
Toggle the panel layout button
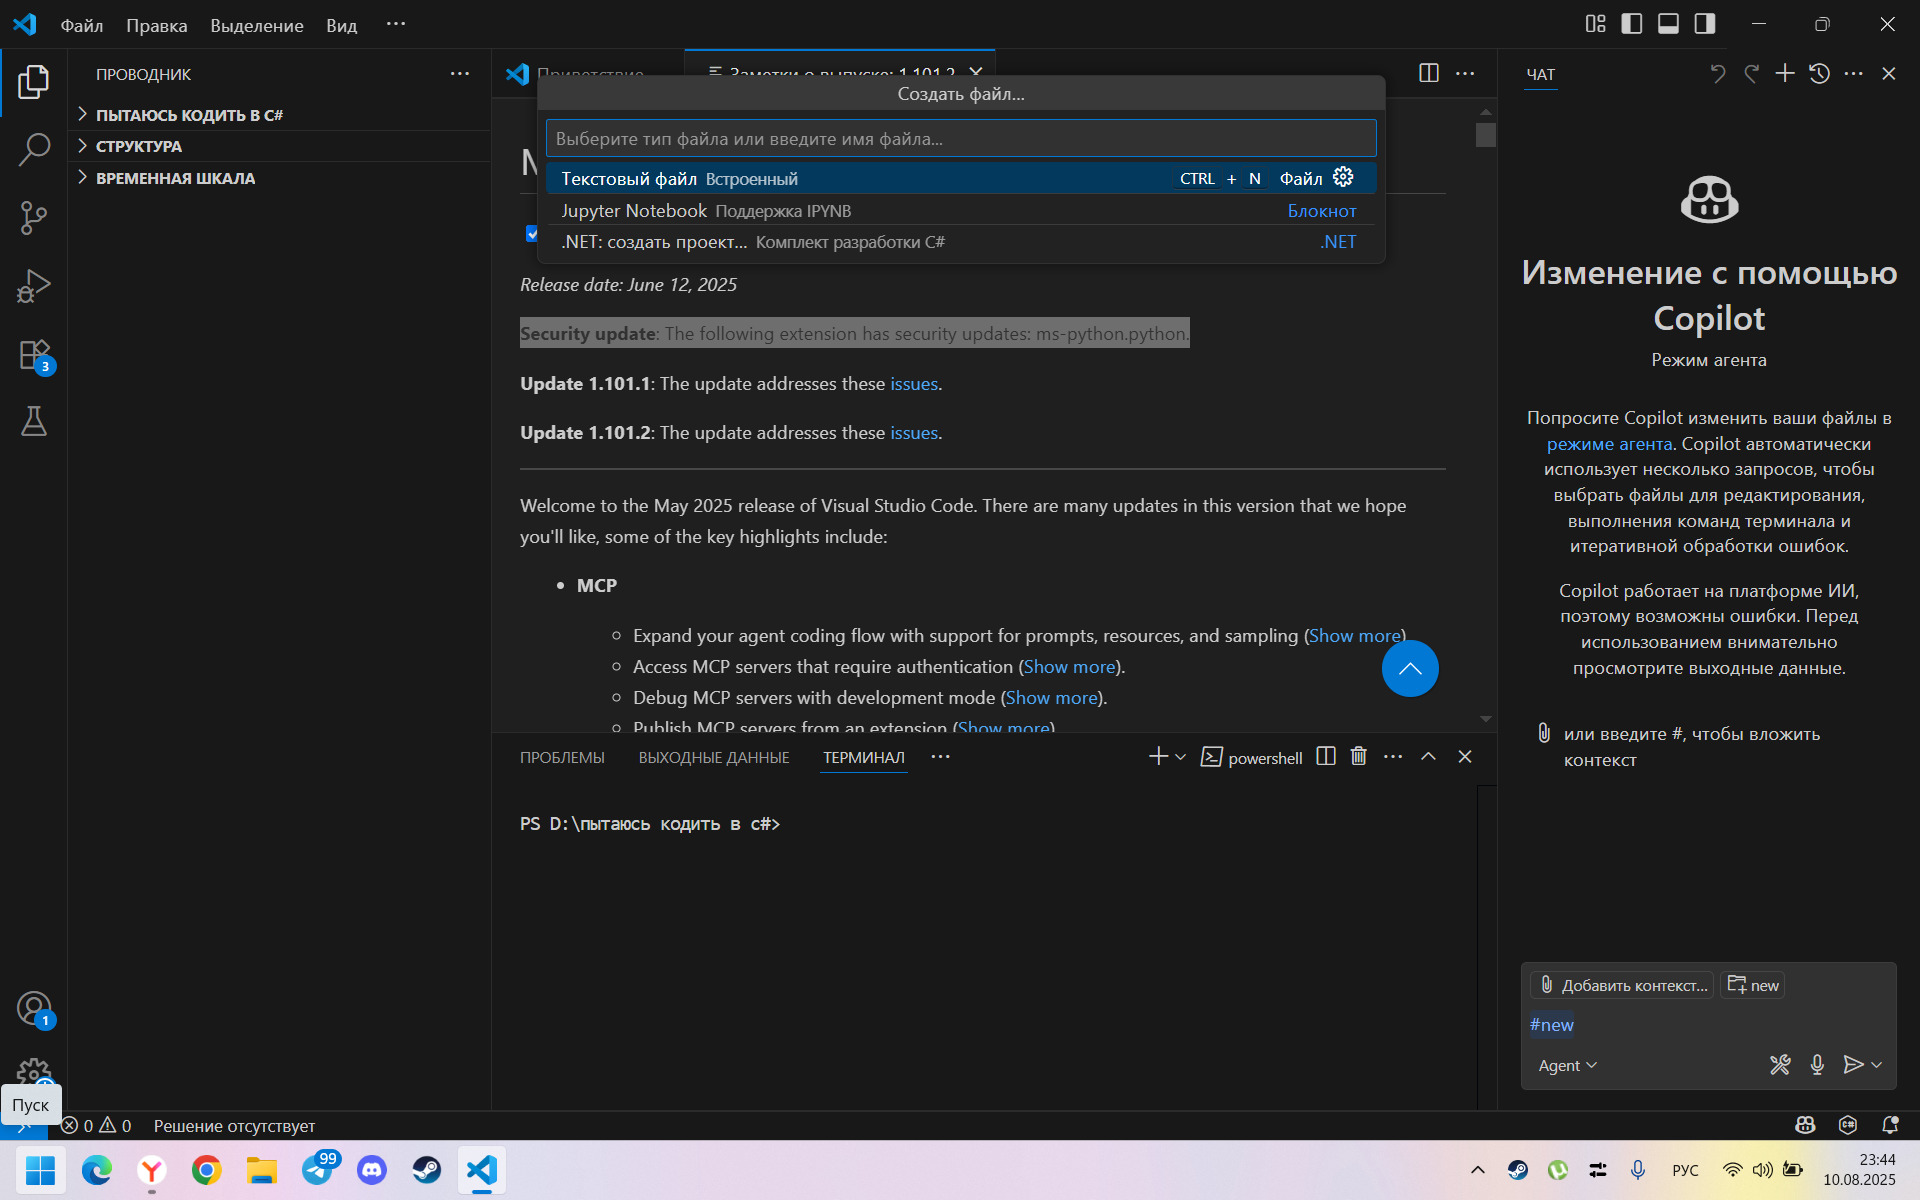[1668, 24]
